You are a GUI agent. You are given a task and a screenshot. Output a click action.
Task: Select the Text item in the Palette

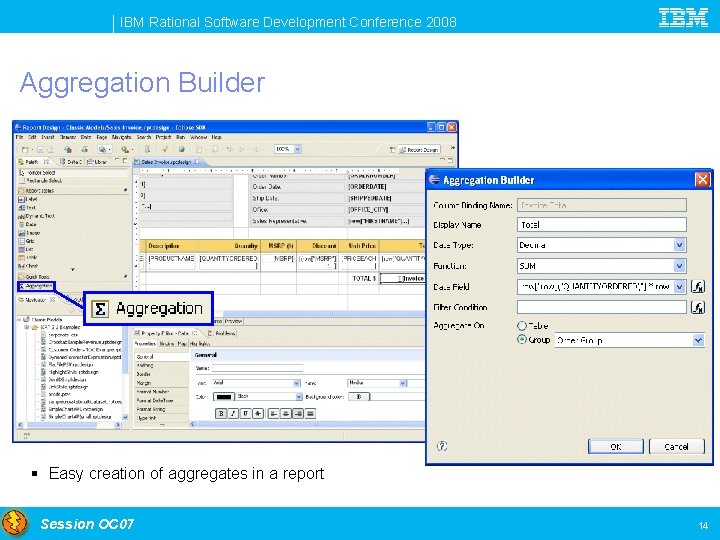click(27, 208)
